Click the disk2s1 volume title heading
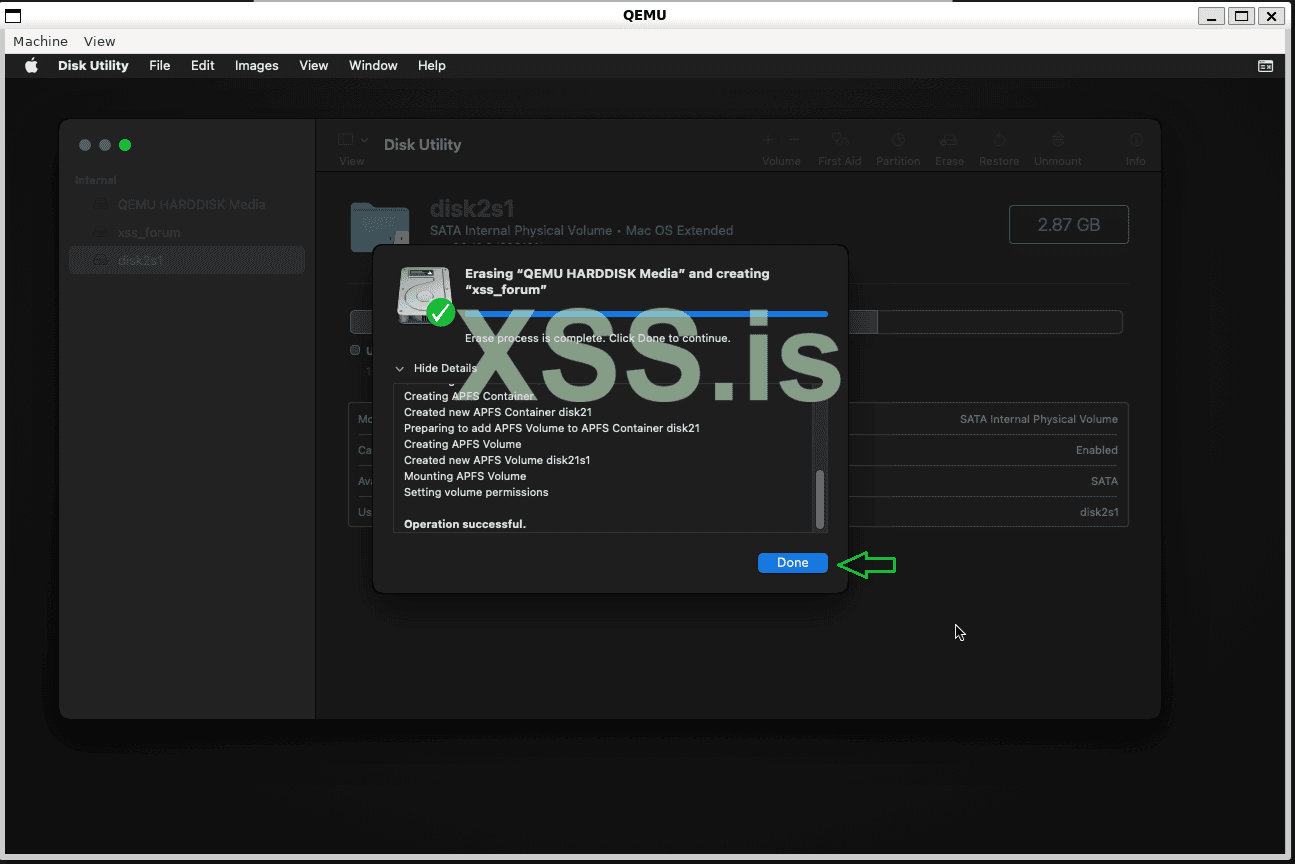Screen dimensions: 1295x864 [472, 209]
